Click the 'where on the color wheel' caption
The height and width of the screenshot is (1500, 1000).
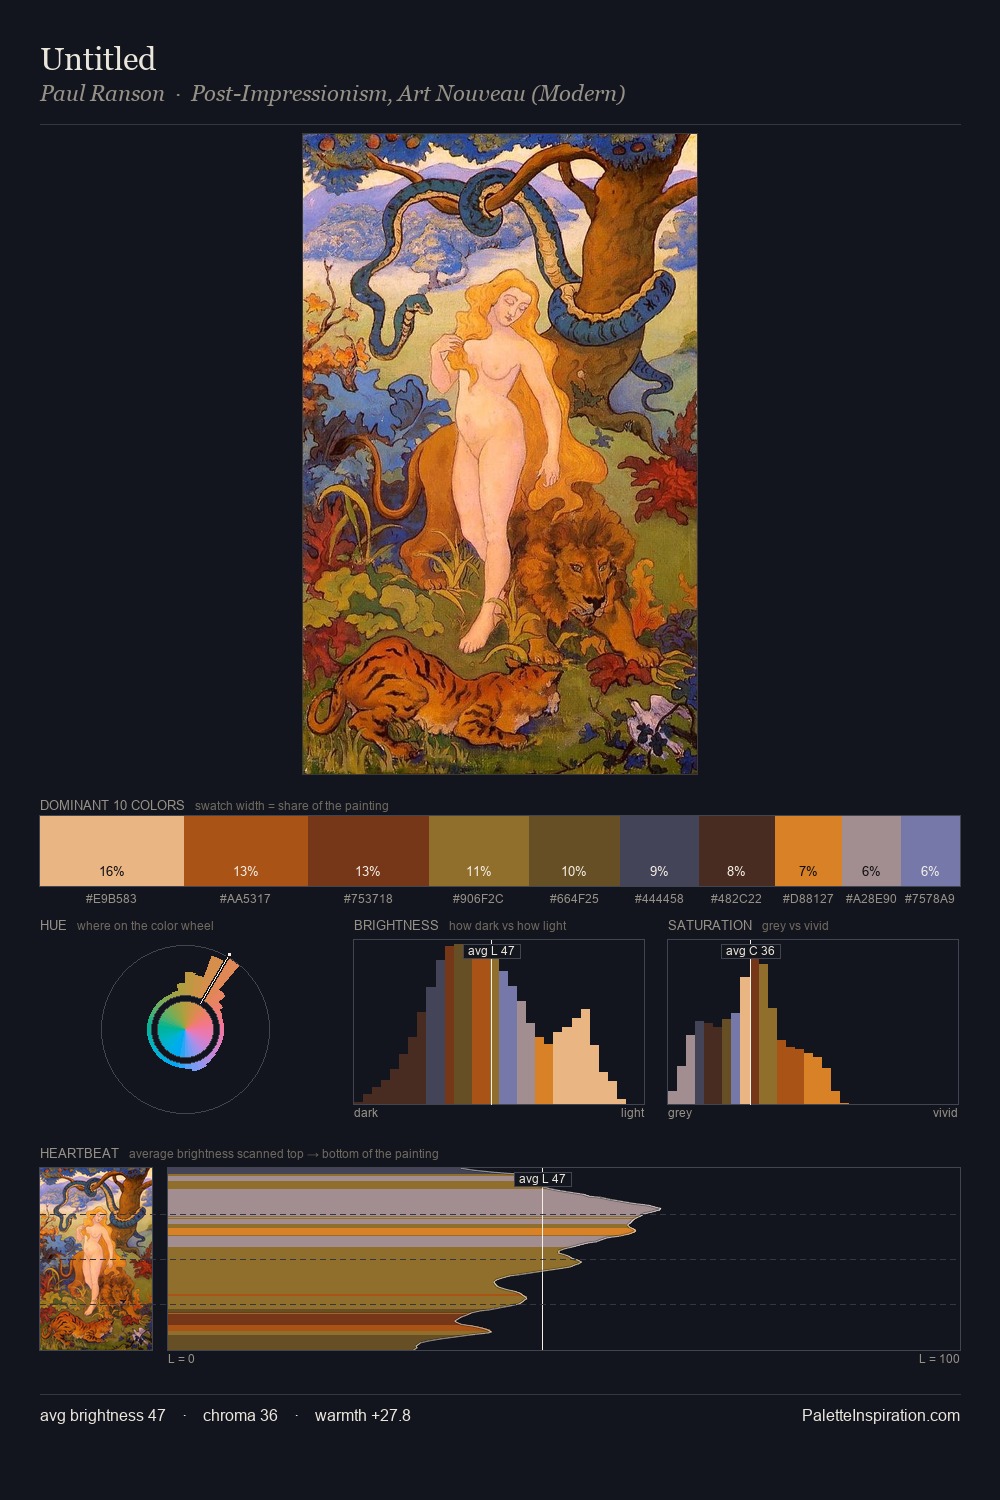click(145, 926)
